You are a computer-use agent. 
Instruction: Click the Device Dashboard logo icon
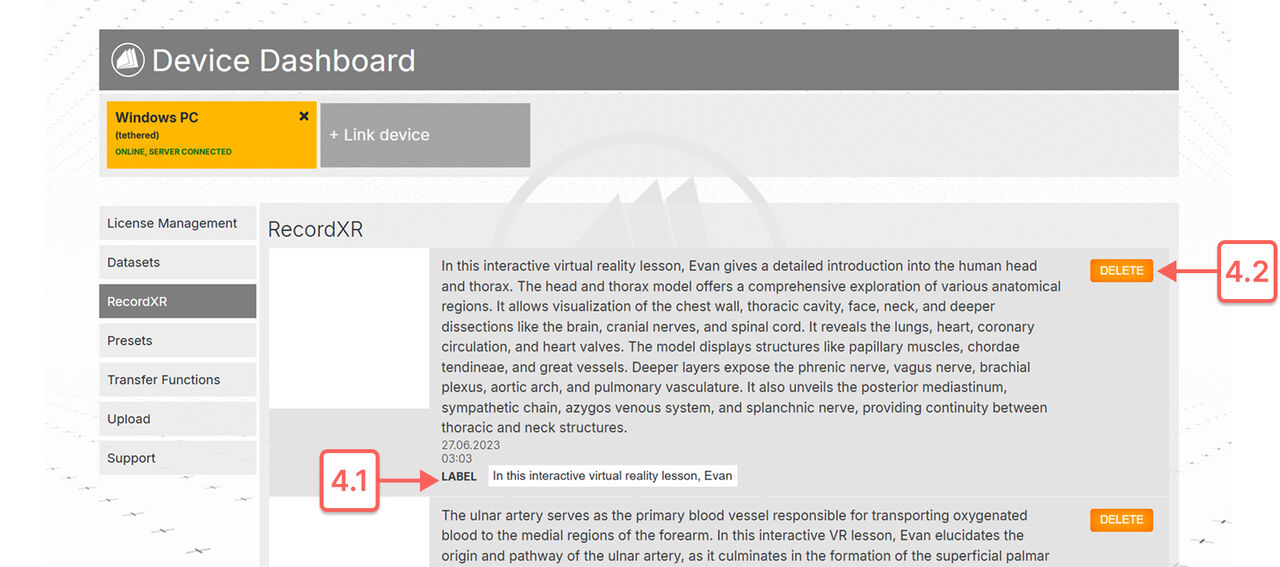128,60
